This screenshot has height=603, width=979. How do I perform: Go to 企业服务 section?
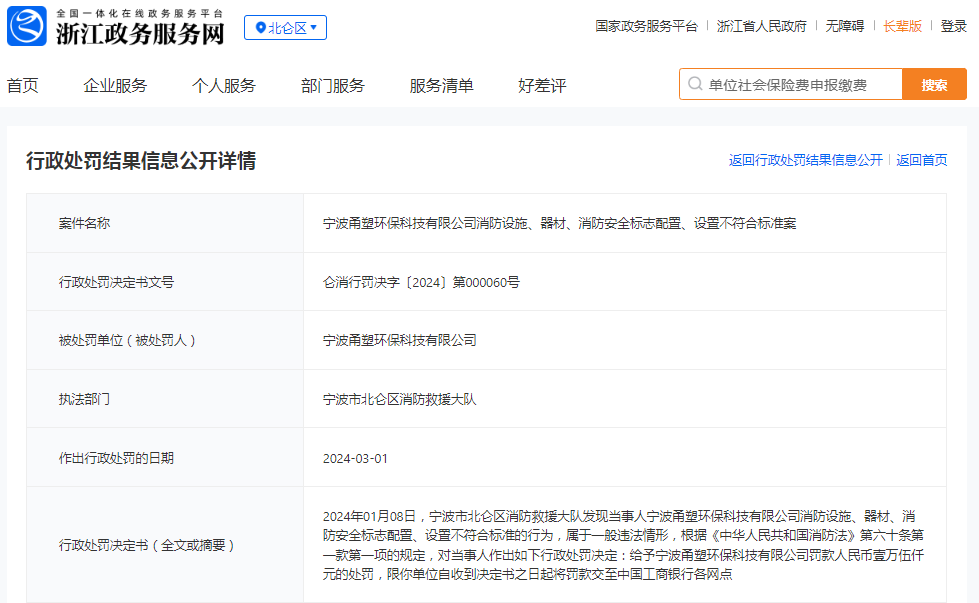pos(115,86)
